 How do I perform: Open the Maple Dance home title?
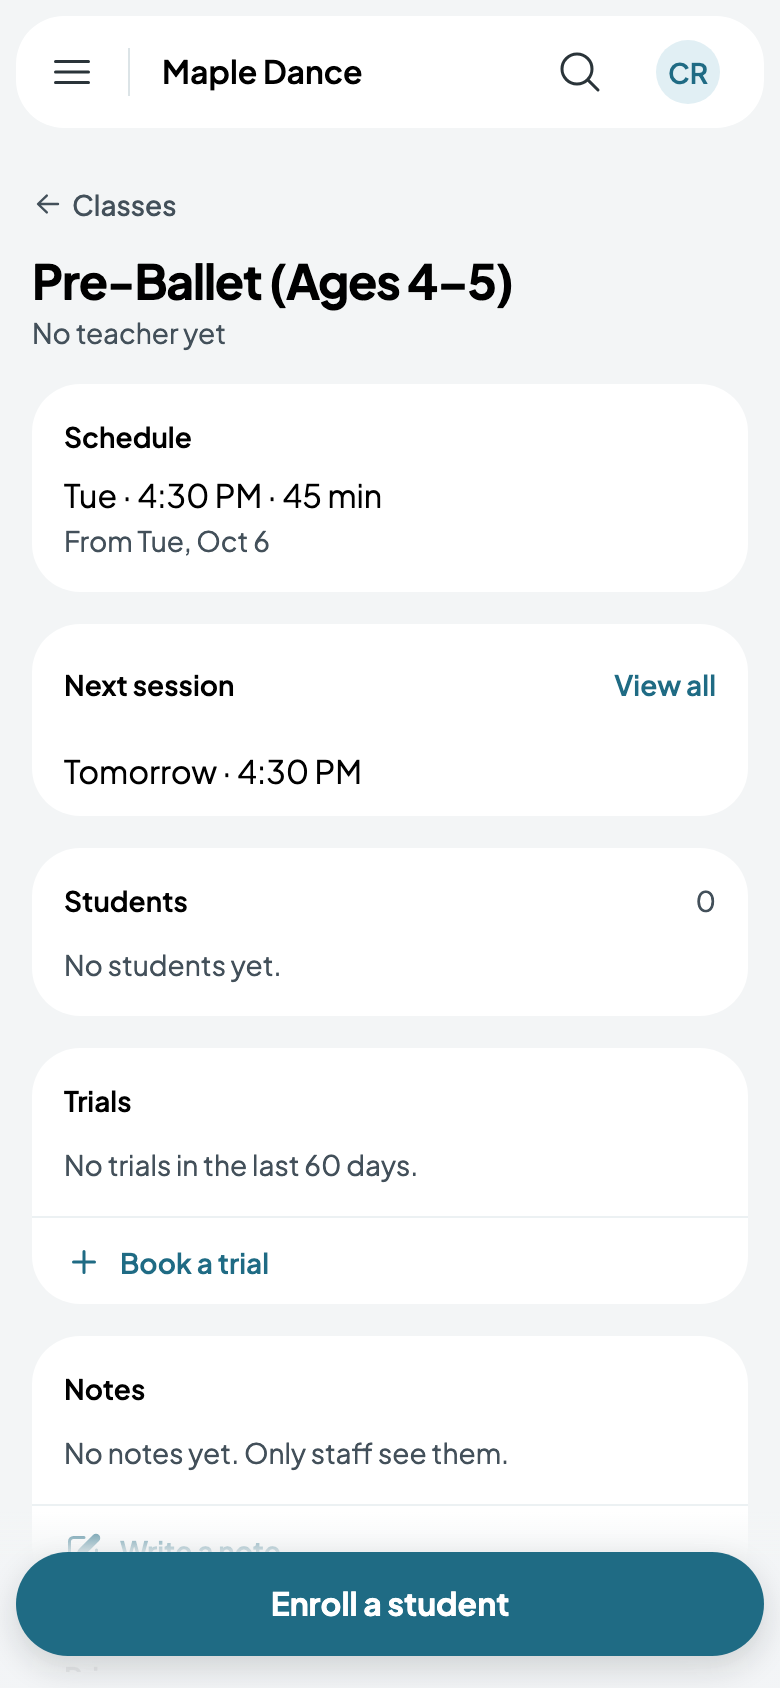click(x=262, y=72)
